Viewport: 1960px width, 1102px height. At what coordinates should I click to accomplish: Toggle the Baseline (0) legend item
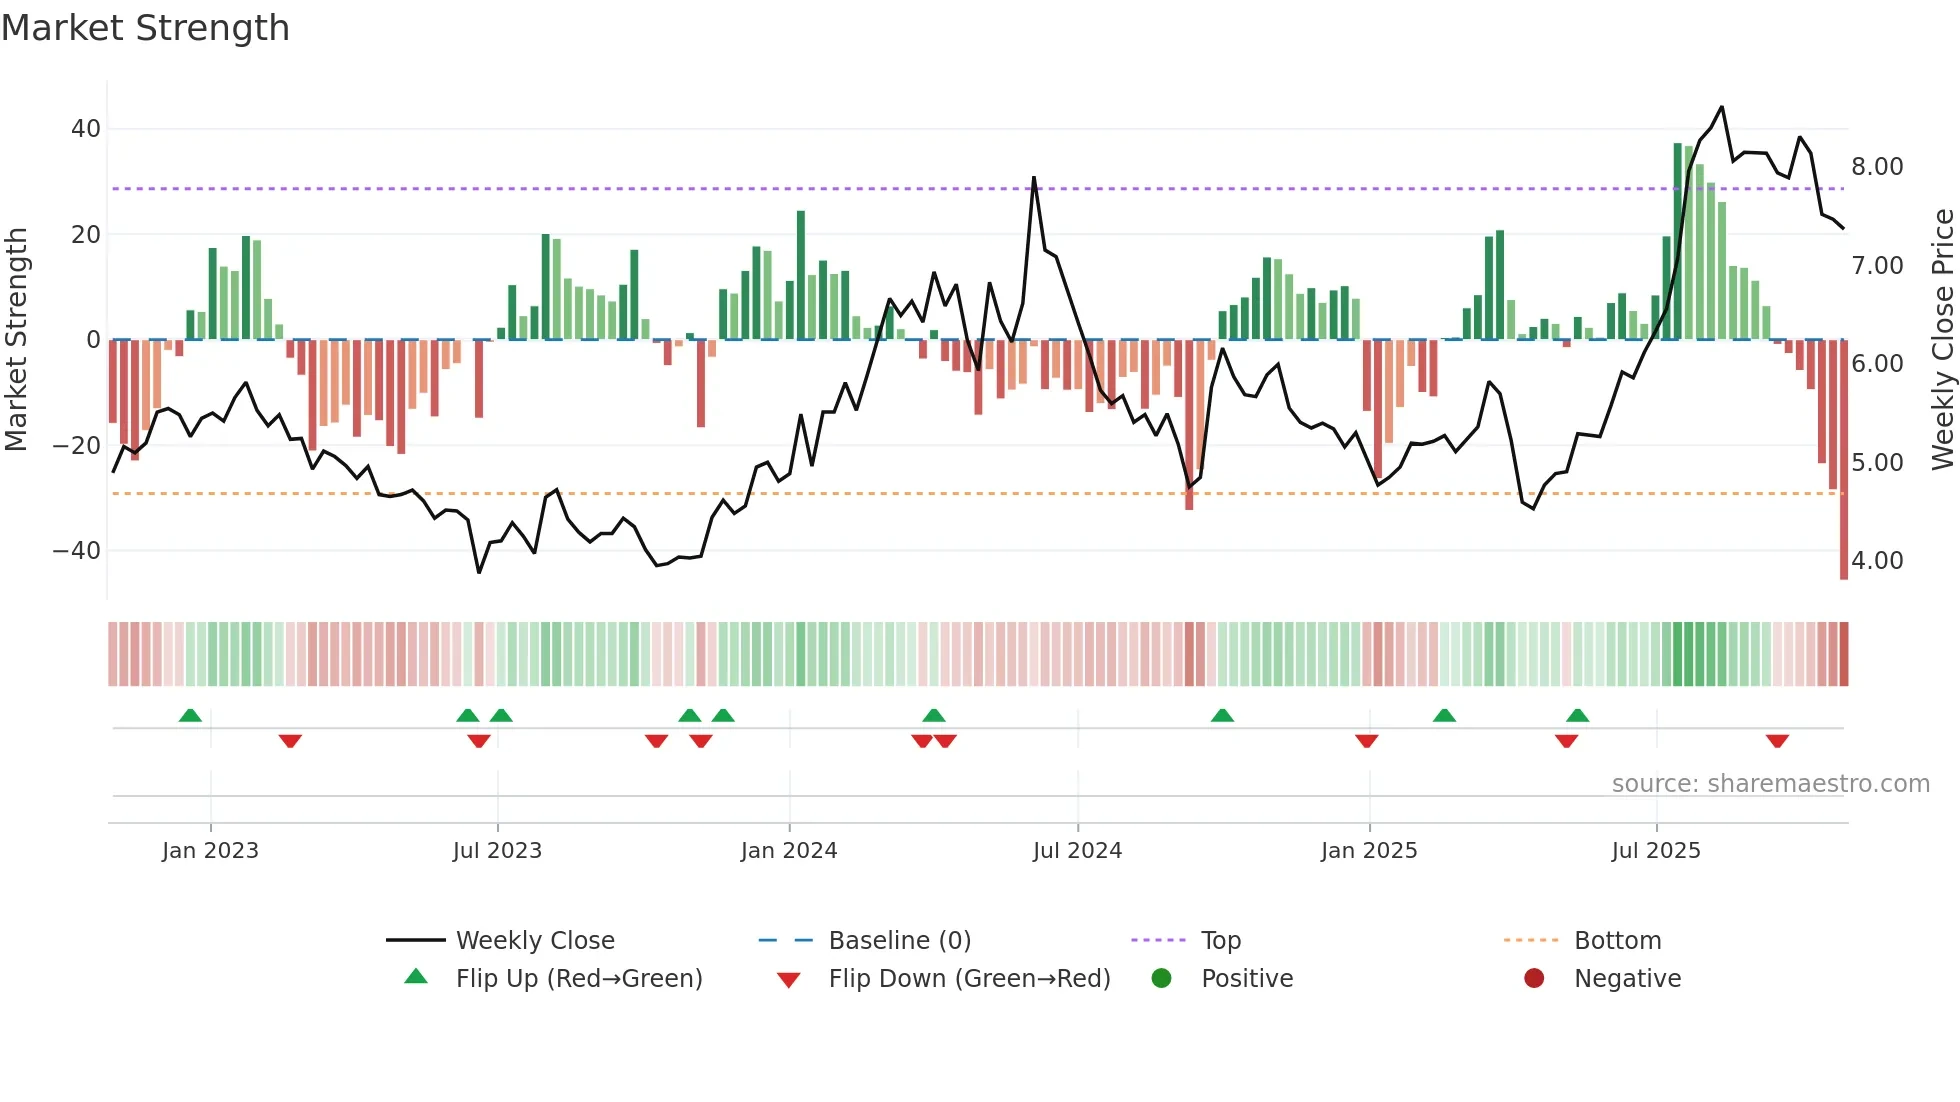point(899,941)
